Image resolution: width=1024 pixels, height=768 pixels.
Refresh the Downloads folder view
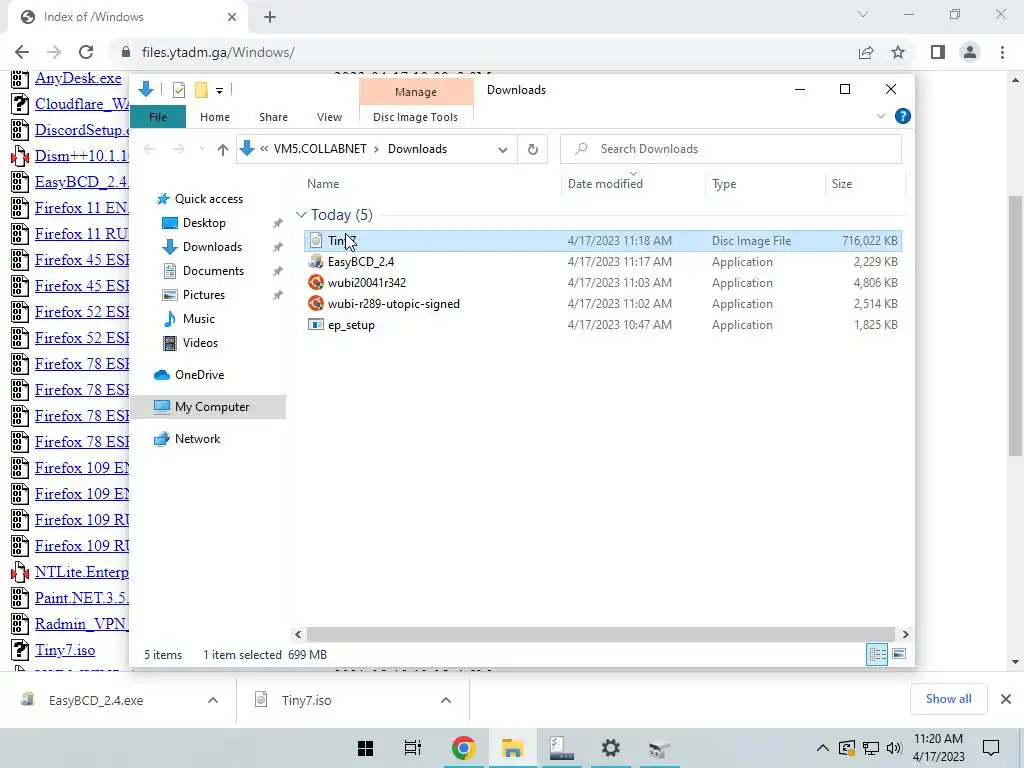click(533, 150)
